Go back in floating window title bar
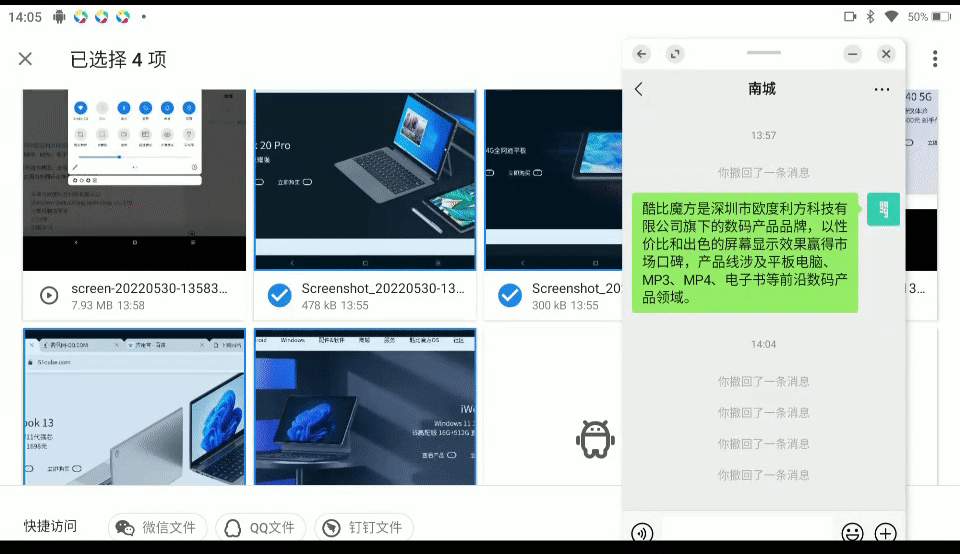The height and width of the screenshot is (554, 960). click(x=642, y=54)
